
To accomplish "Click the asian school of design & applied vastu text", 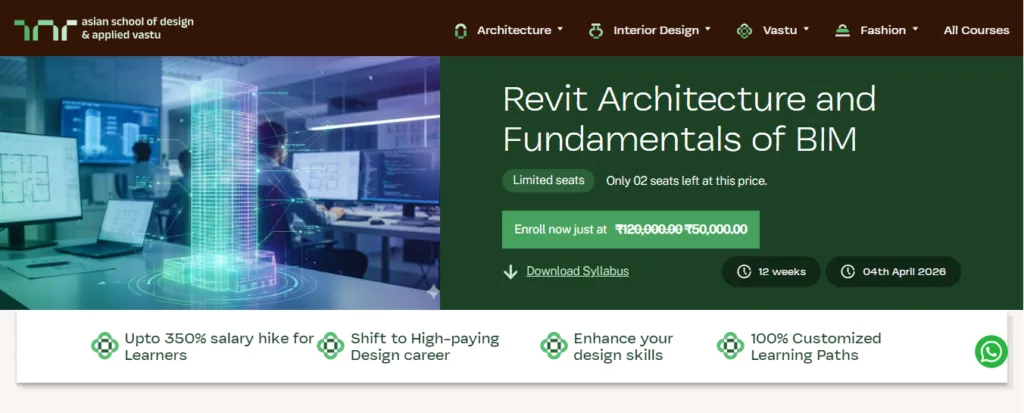I will point(137,28).
